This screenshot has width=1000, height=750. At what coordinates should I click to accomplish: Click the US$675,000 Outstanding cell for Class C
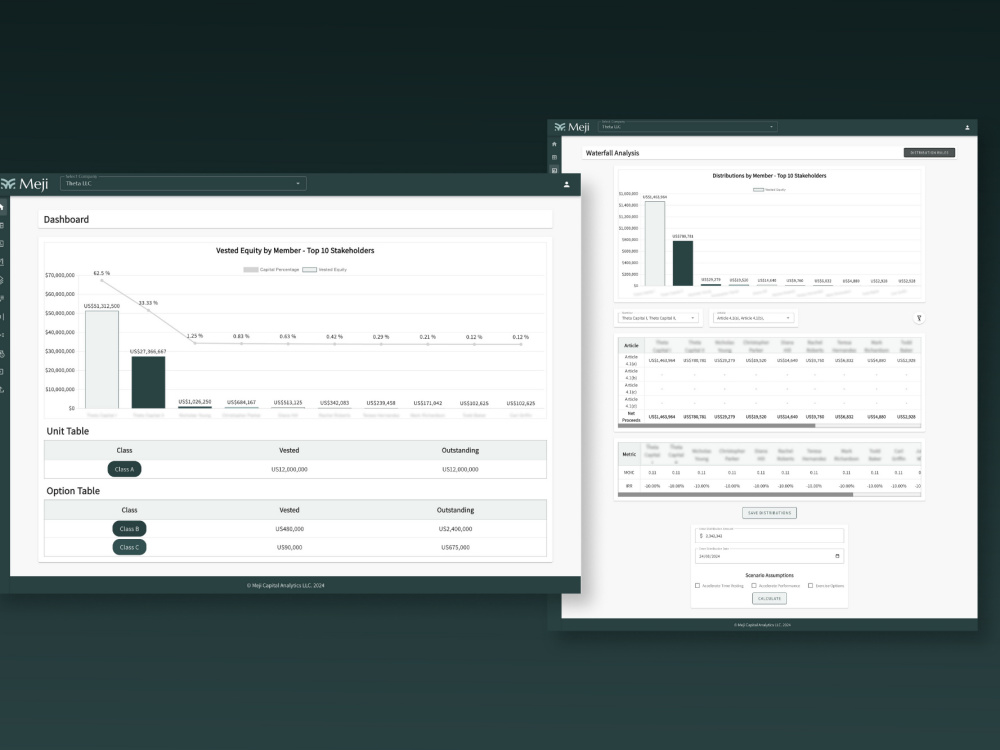455,547
